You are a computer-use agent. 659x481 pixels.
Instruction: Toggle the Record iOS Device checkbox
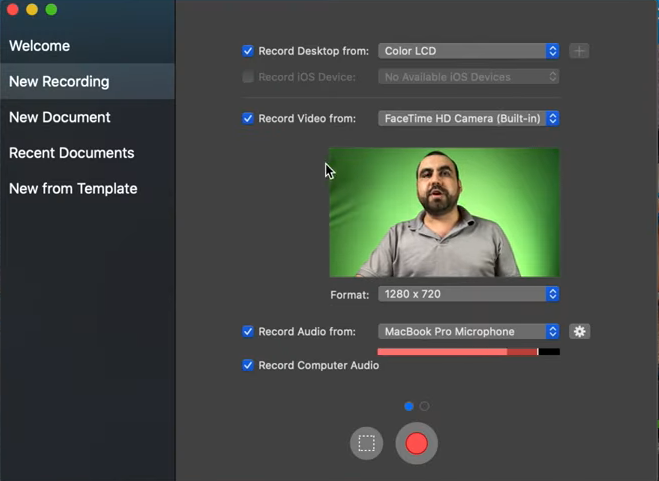pyautogui.click(x=248, y=77)
